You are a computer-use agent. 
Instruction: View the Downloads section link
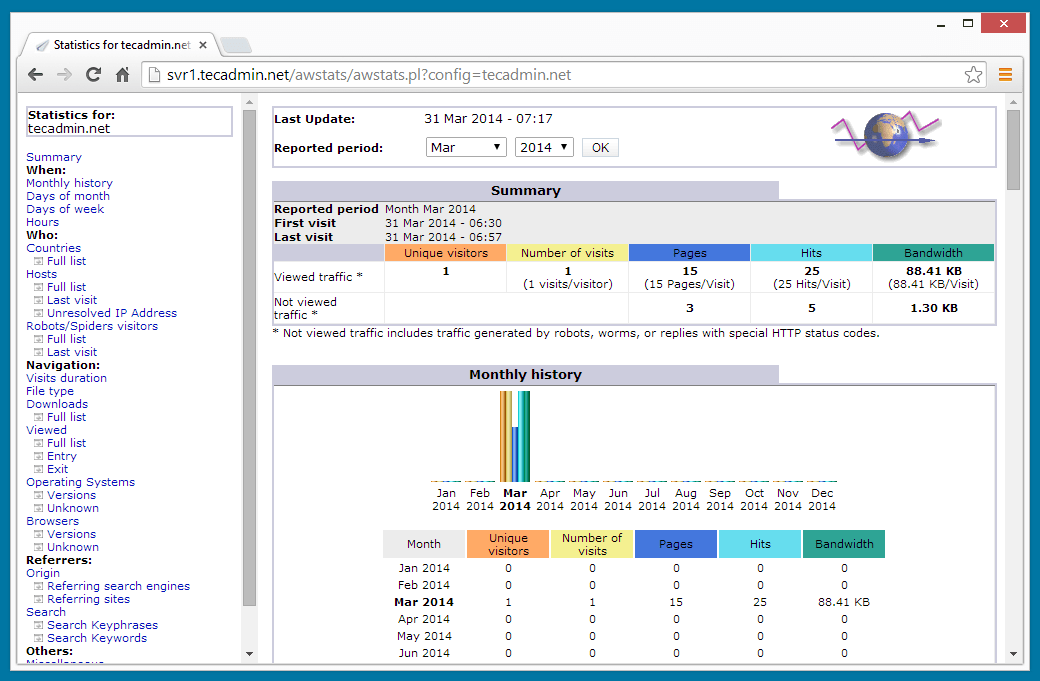click(56, 403)
